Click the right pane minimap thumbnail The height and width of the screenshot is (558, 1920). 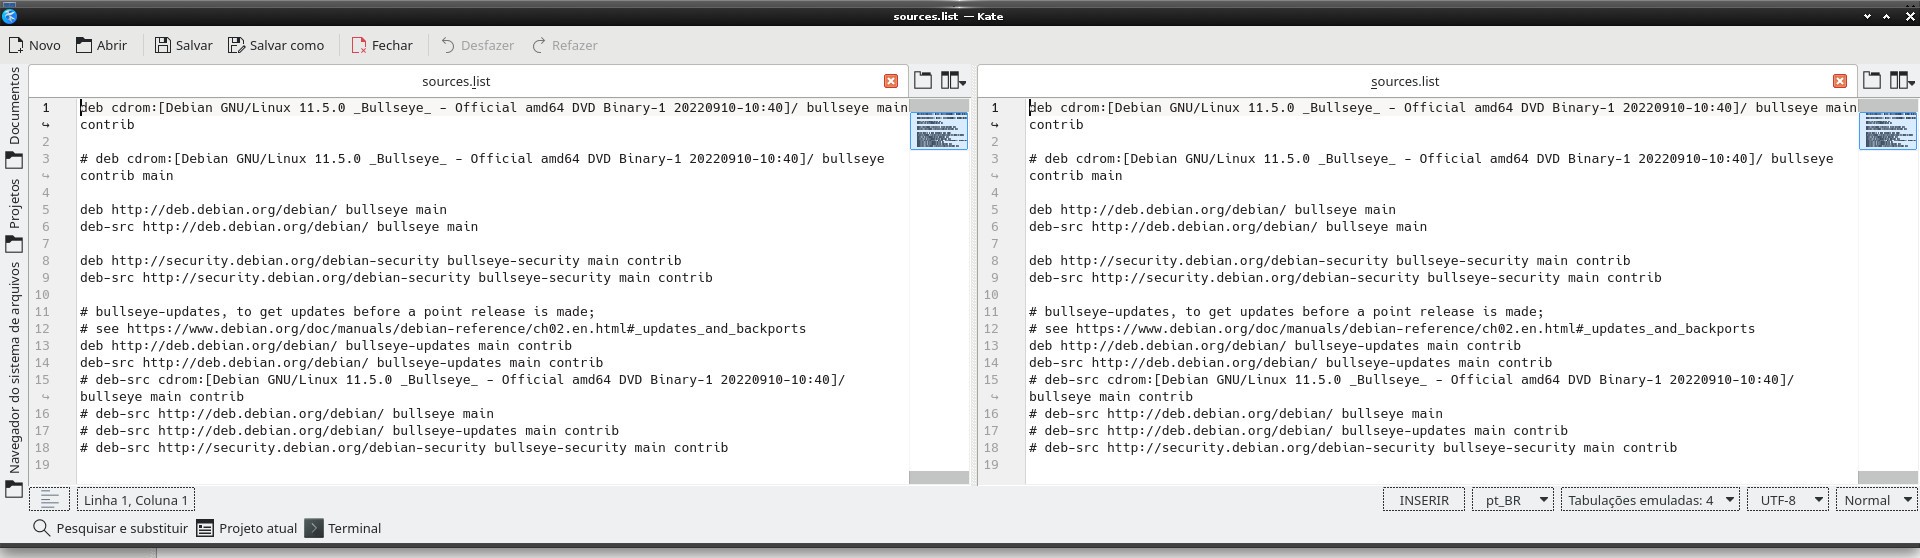(1888, 130)
